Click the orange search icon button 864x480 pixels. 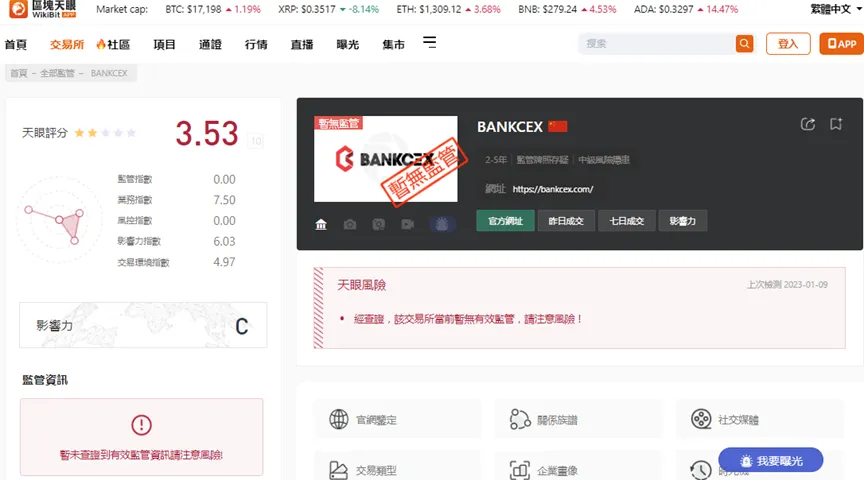744,44
